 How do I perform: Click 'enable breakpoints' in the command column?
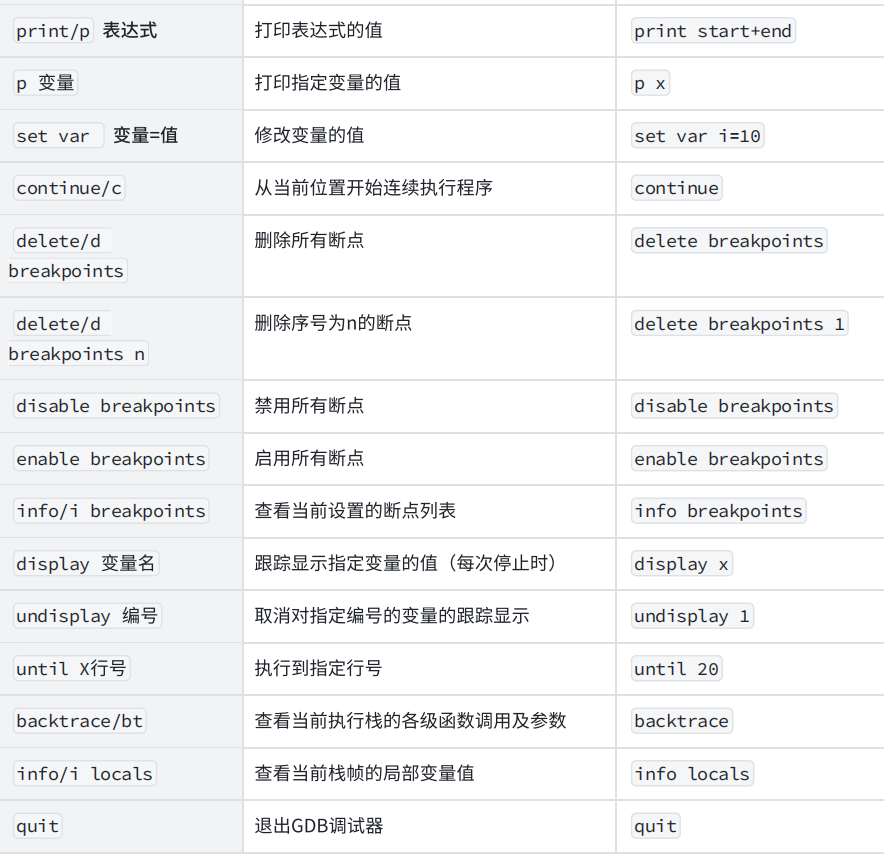tap(111, 459)
